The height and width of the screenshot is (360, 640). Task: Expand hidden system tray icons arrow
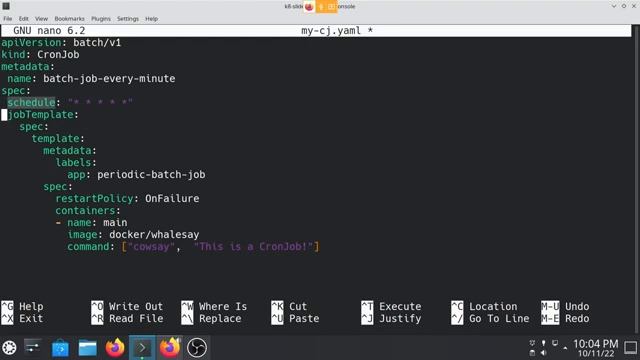click(x=565, y=348)
